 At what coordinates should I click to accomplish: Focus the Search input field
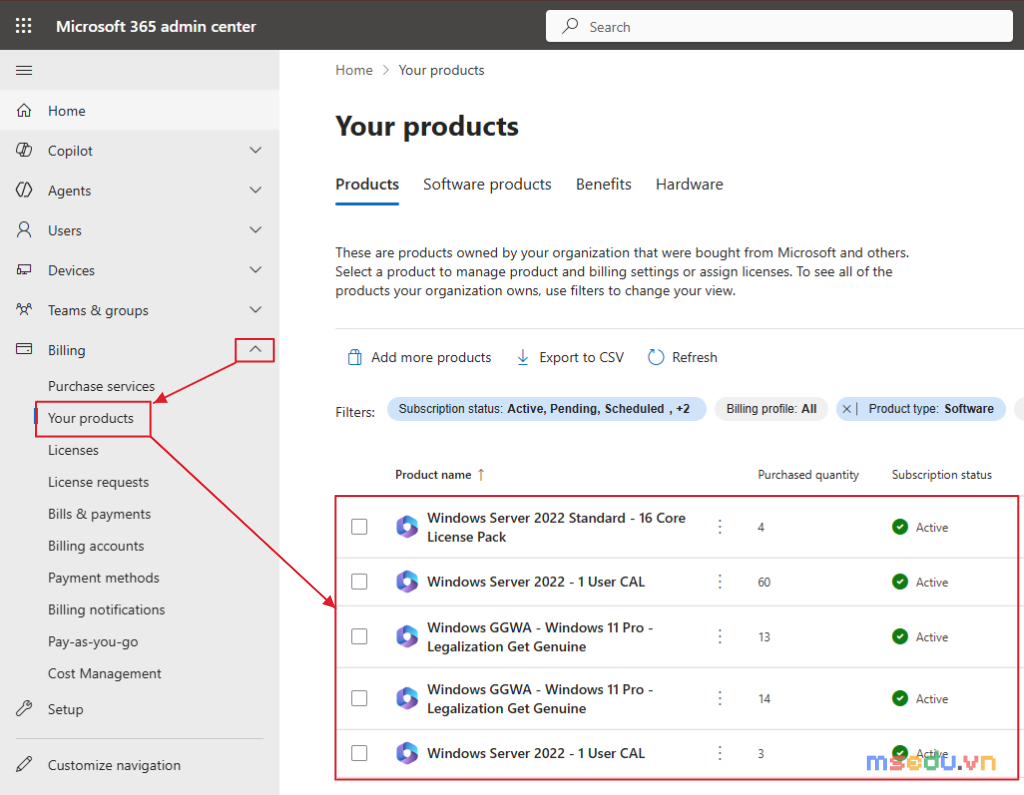pos(779,26)
